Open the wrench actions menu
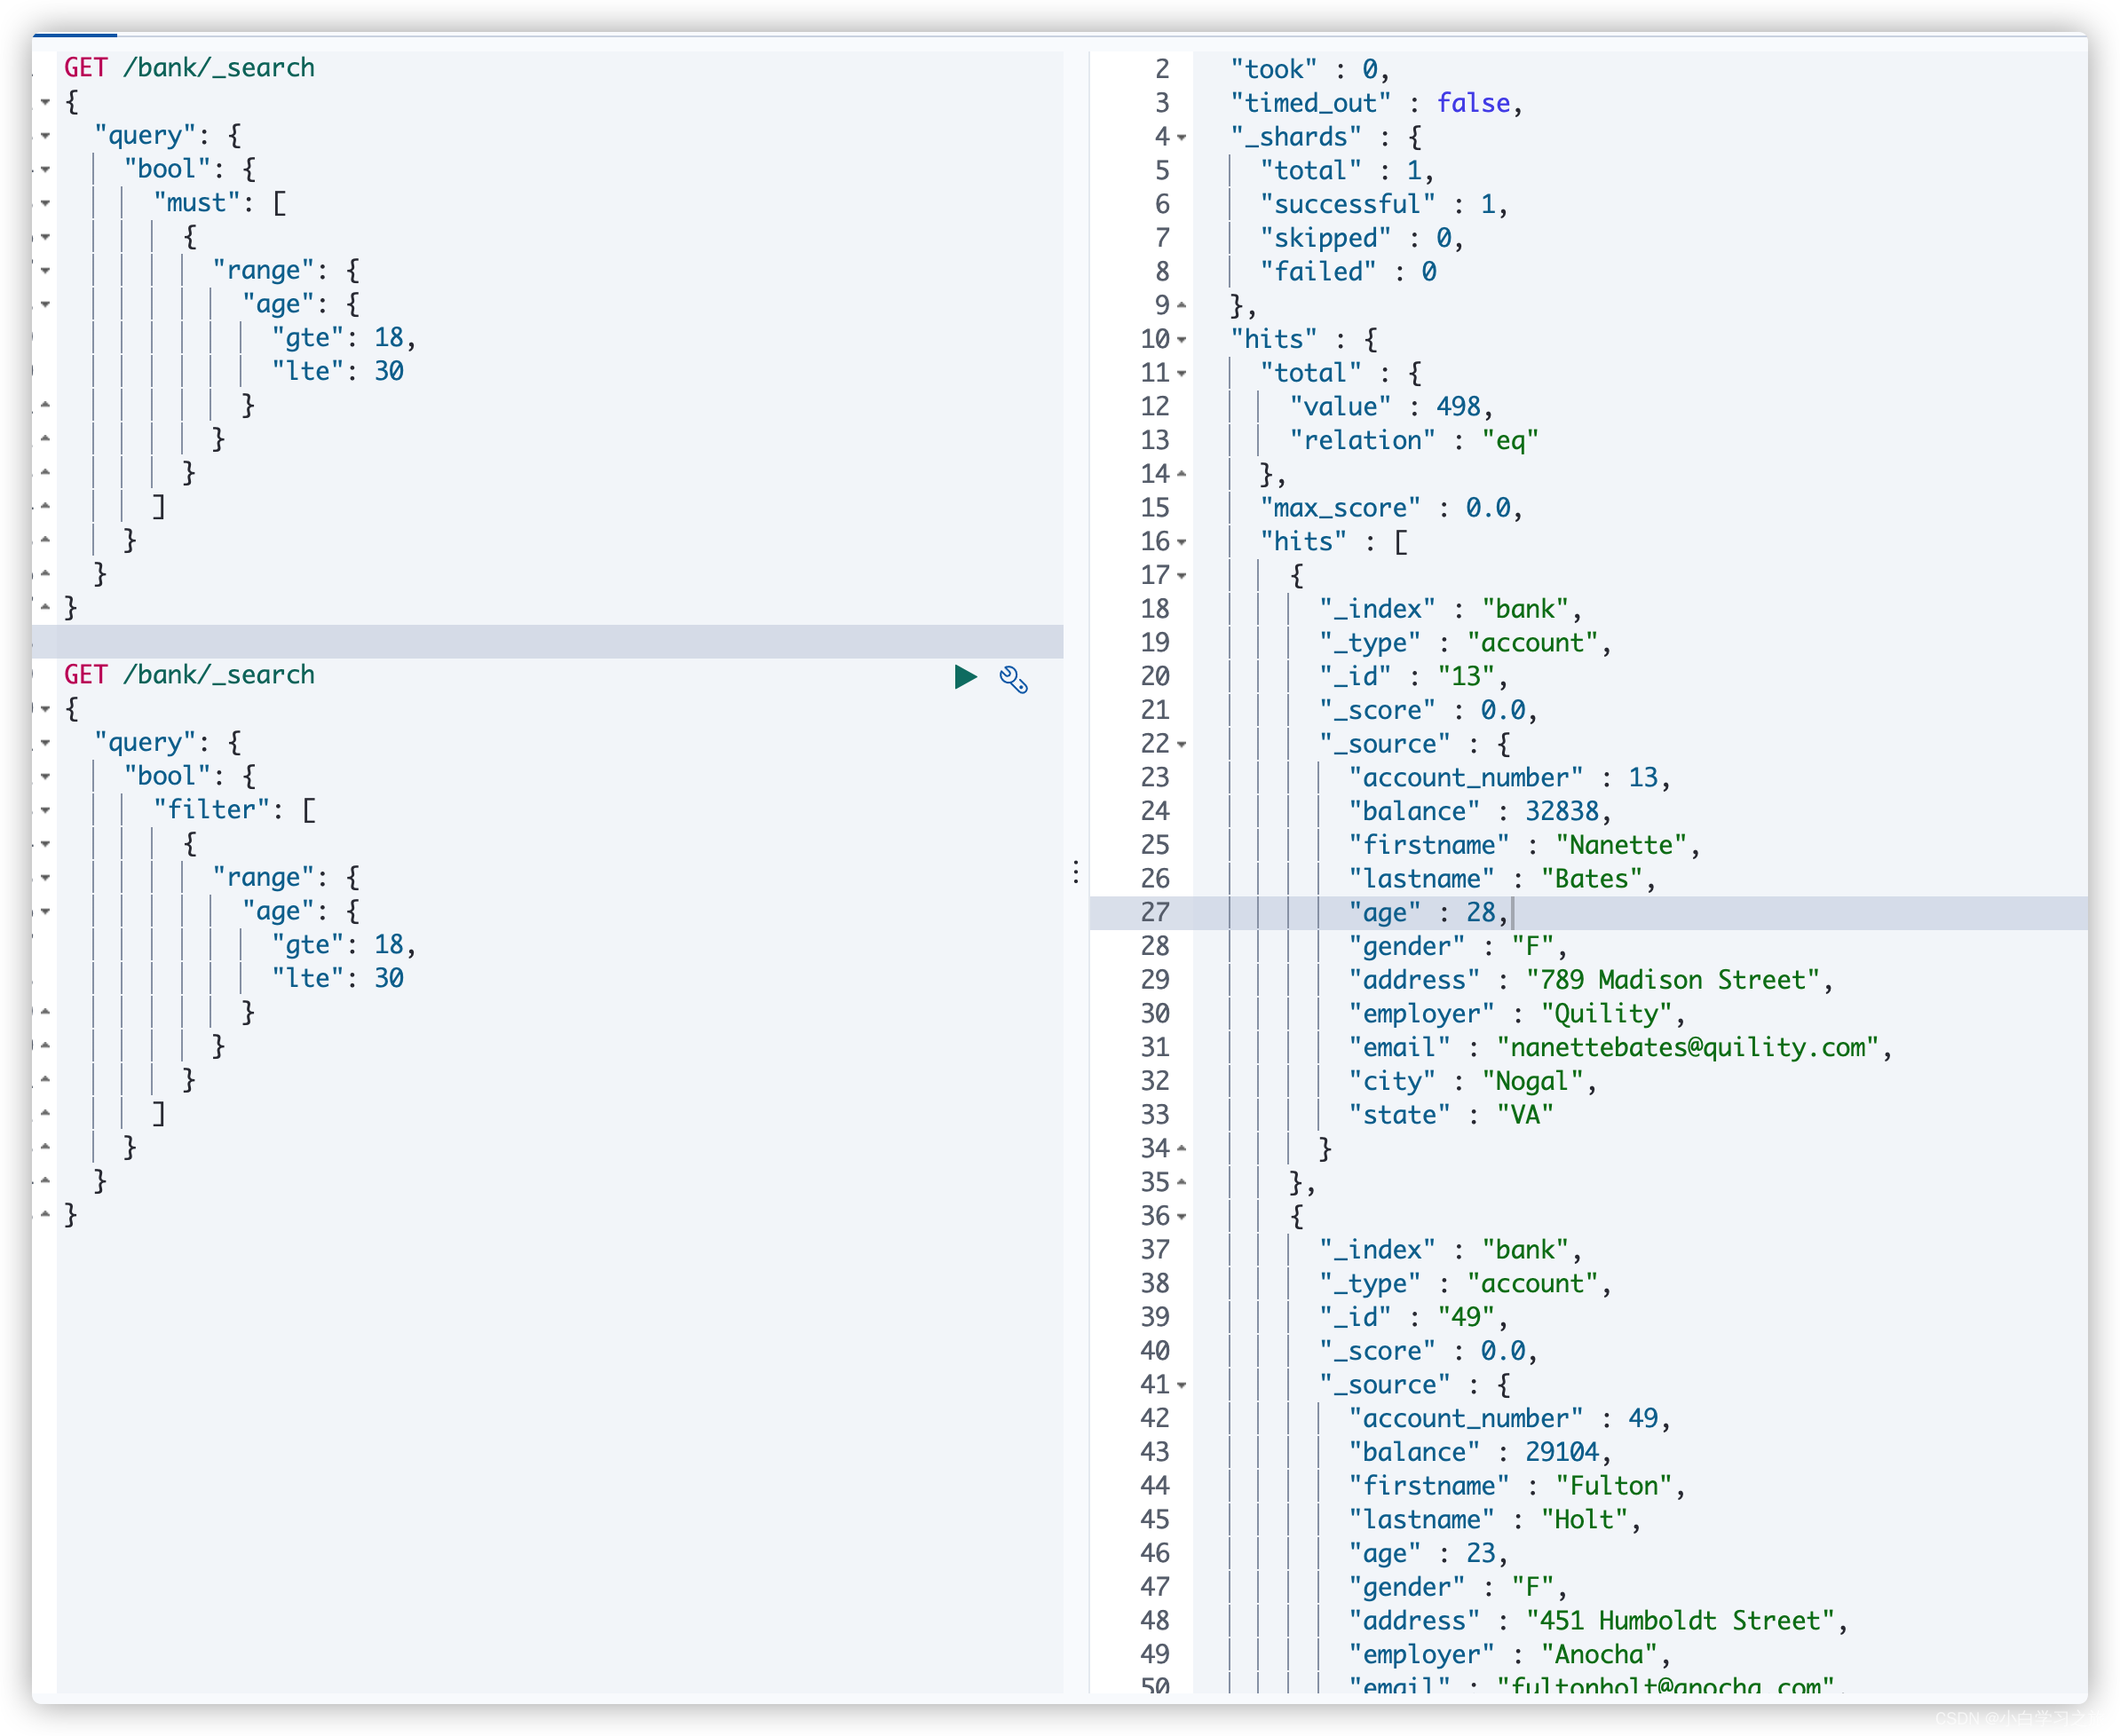The height and width of the screenshot is (1736, 2120). [x=1013, y=679]
